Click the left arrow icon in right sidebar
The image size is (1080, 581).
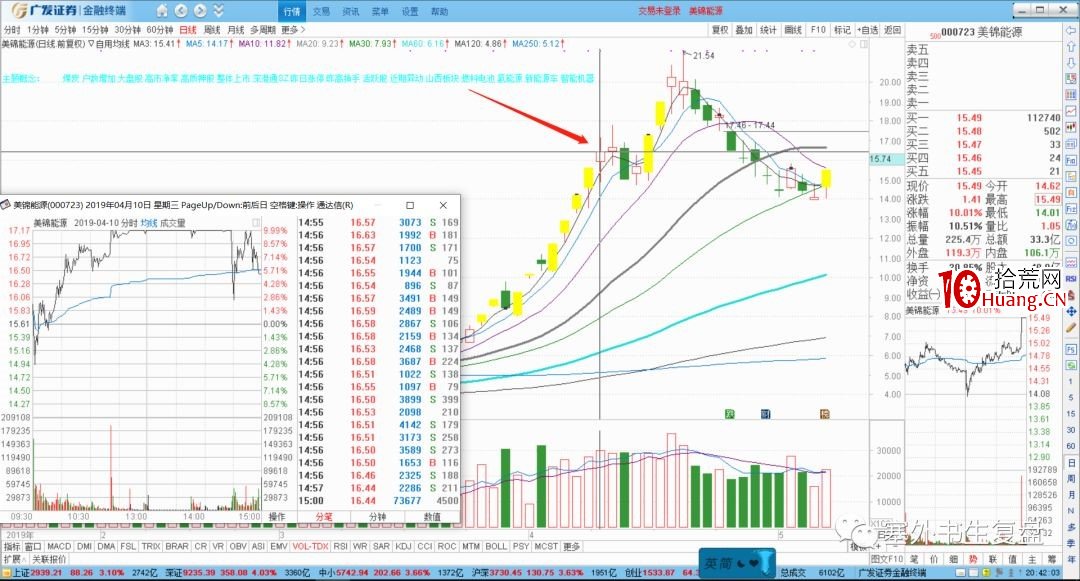pos(1071,32)
